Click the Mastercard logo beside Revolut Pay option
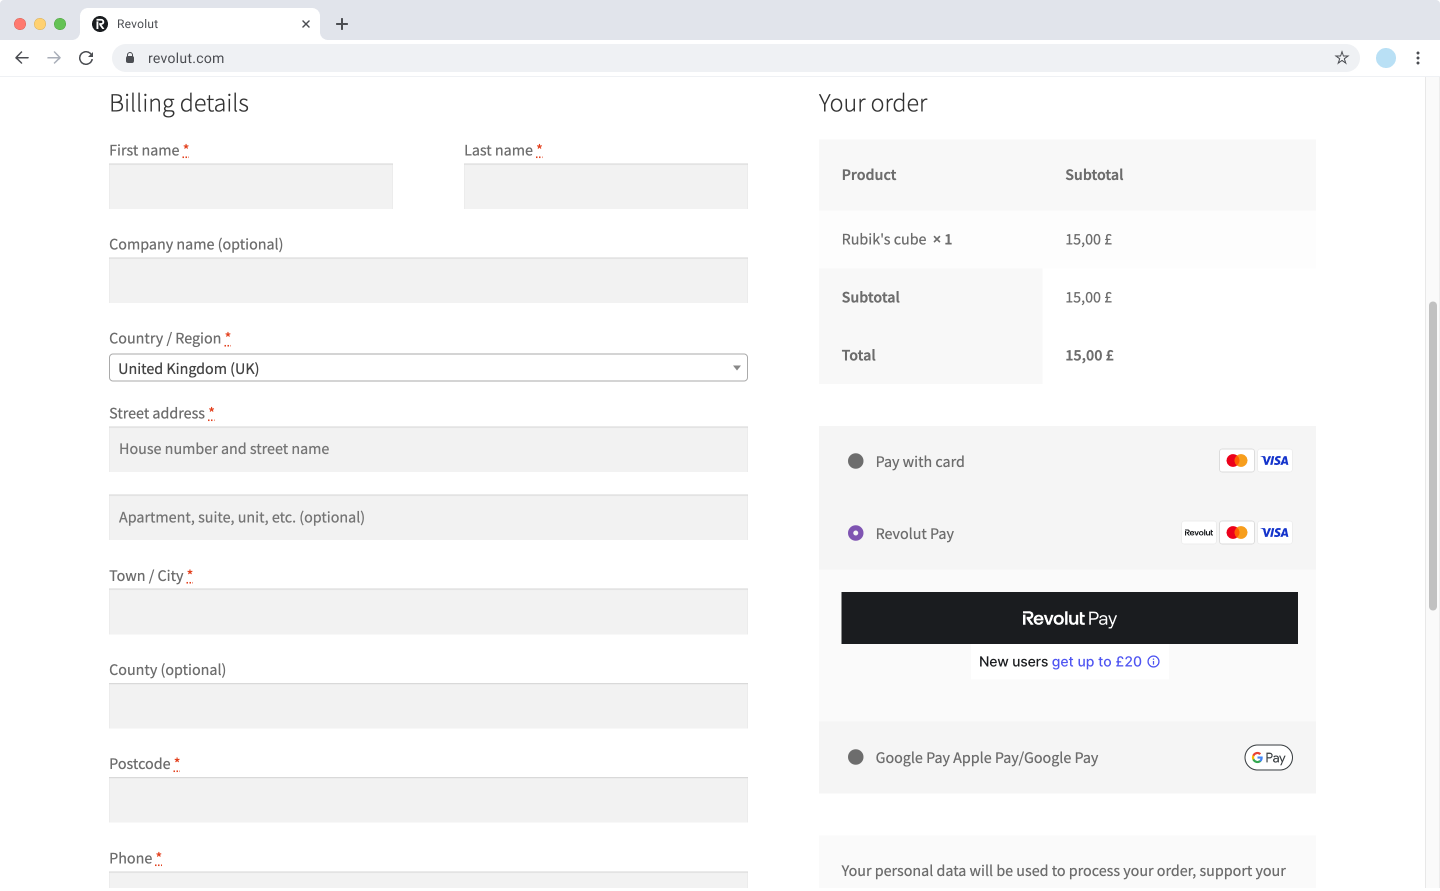The width and height of the screenshot is (1440, 891). point(1237,533)
